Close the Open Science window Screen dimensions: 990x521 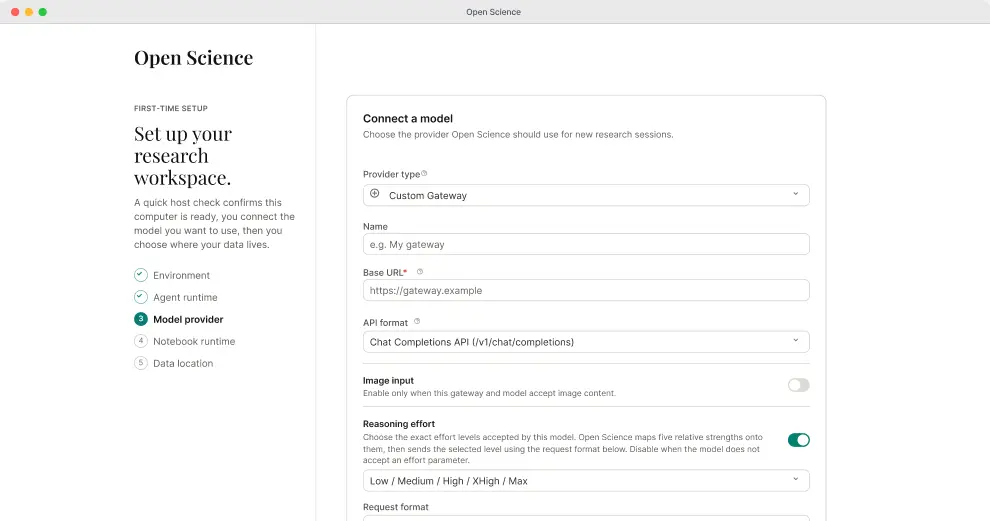(x=15, y=12)
